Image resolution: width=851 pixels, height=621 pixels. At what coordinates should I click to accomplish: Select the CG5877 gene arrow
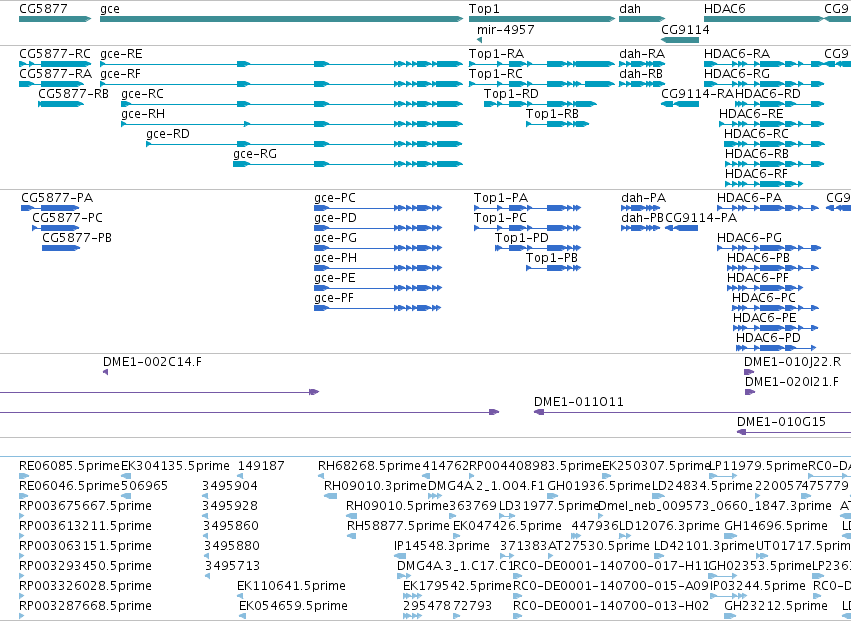[55, 20]
